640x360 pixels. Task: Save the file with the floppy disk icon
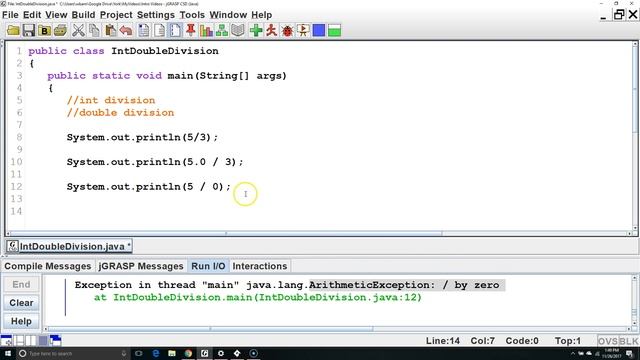click(x=29, y=31)
